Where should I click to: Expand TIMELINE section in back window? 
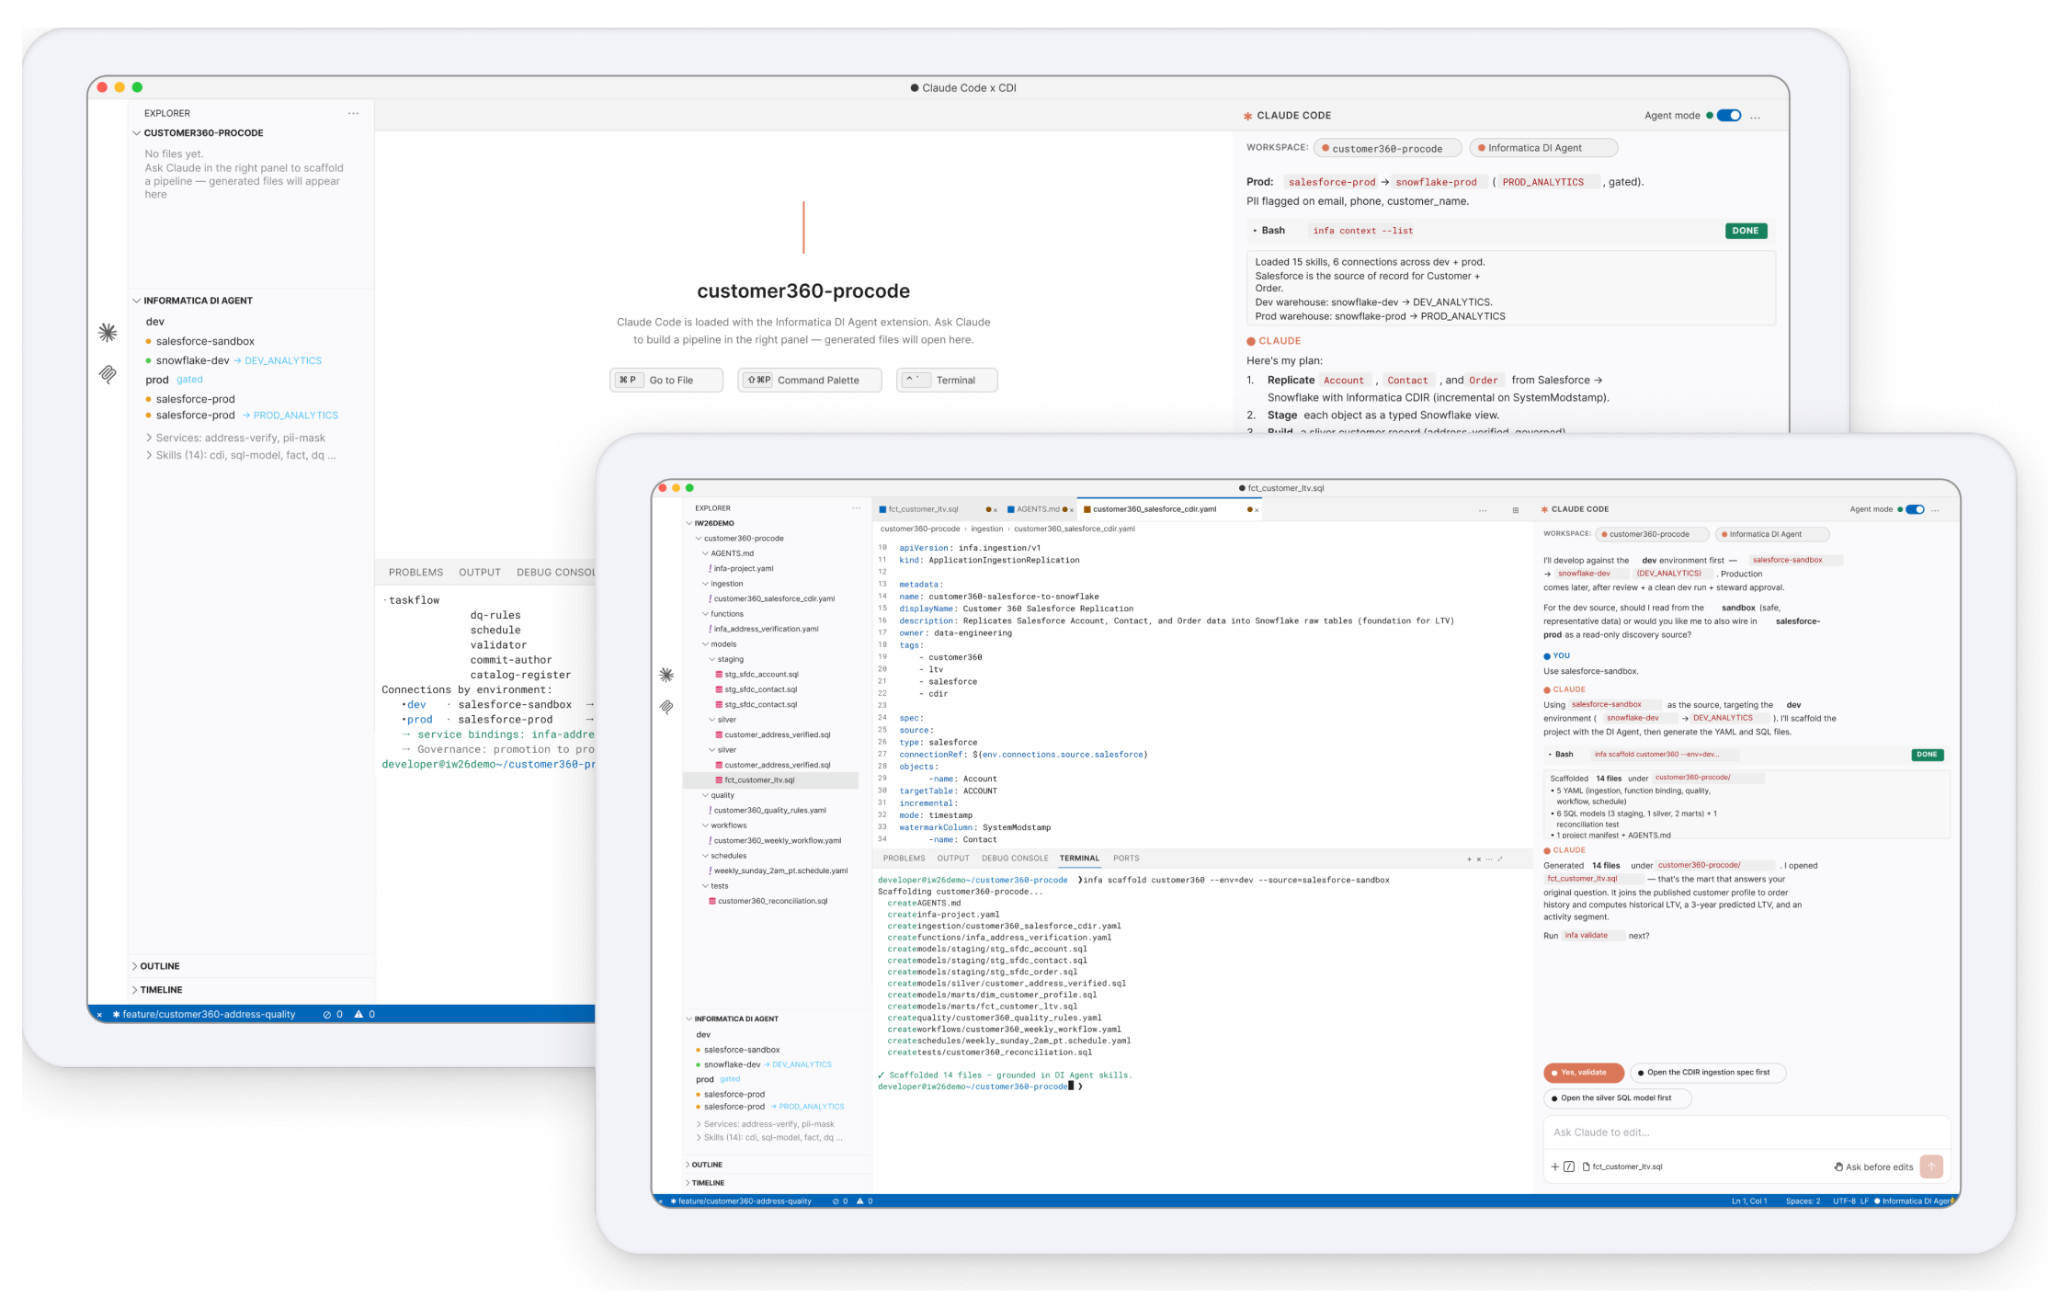point(157,990)
